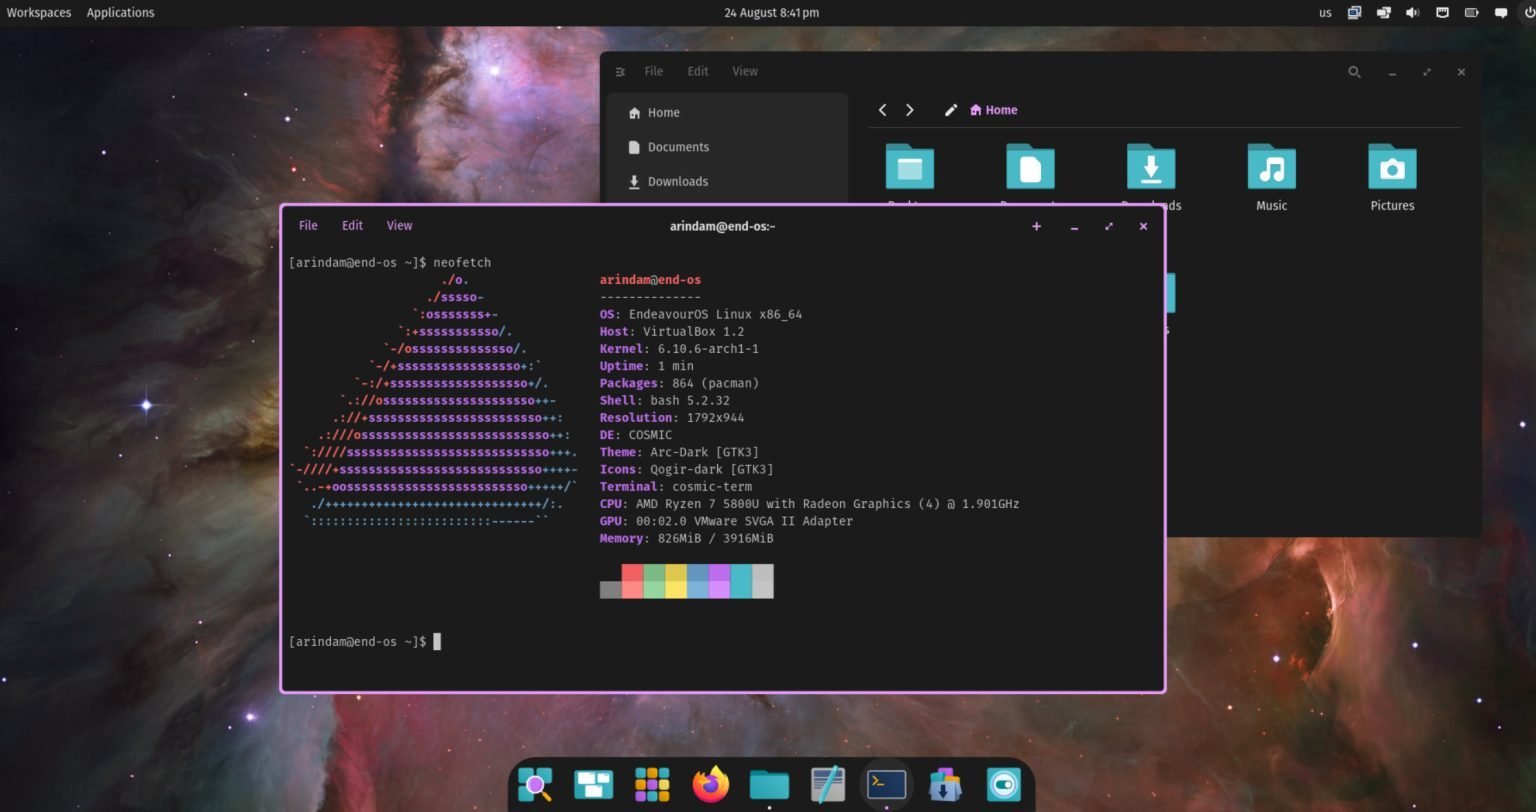
Task: Open the app library grid icon in the dock
Action: click(652, 785)
